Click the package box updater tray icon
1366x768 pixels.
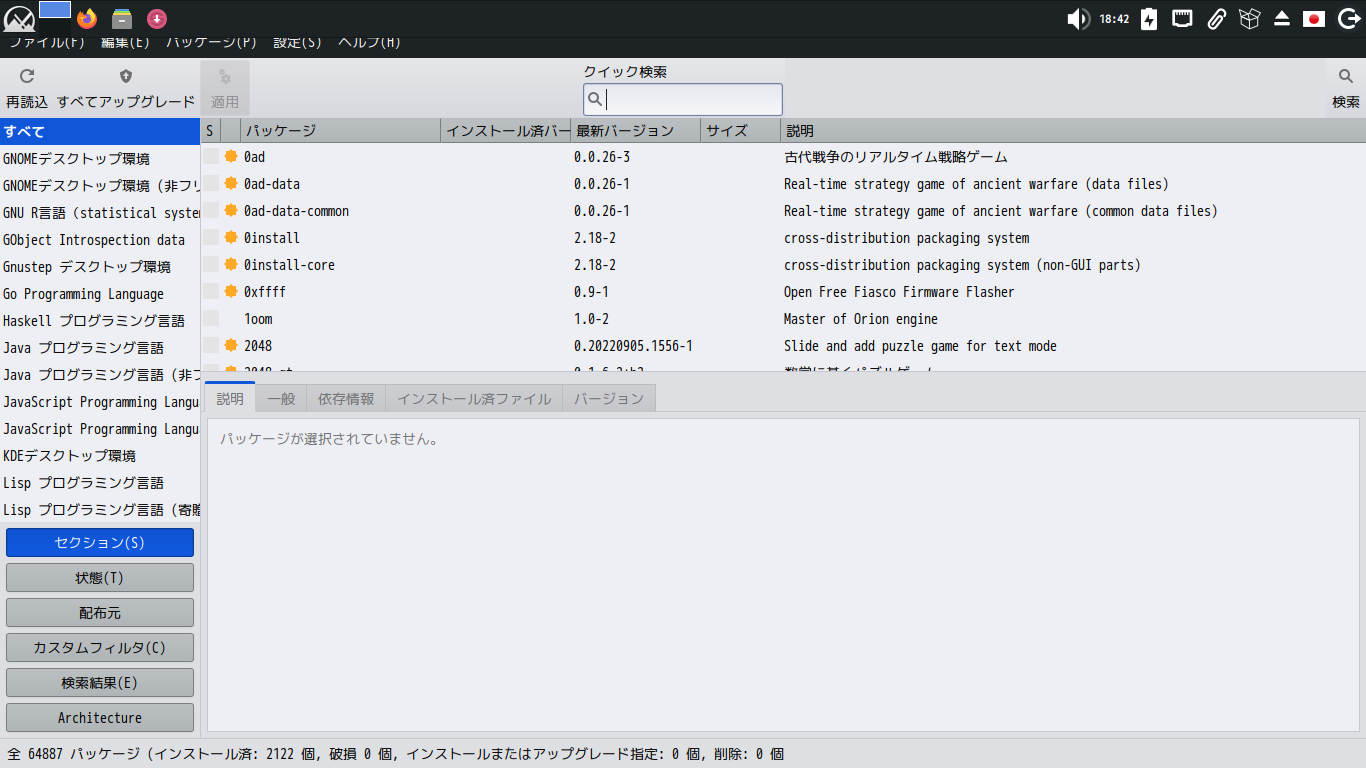coord(1249,19)
